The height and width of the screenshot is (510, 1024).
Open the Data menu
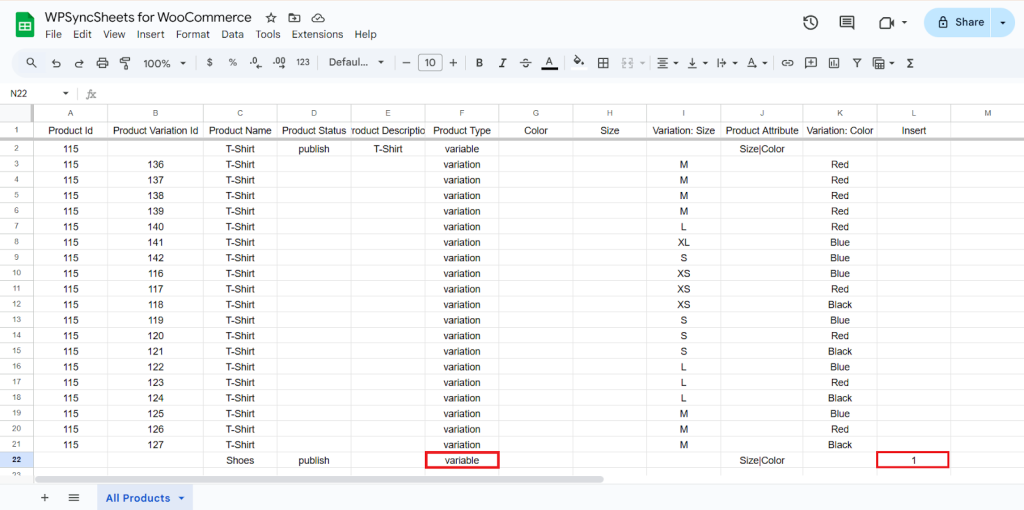(232, 35)
